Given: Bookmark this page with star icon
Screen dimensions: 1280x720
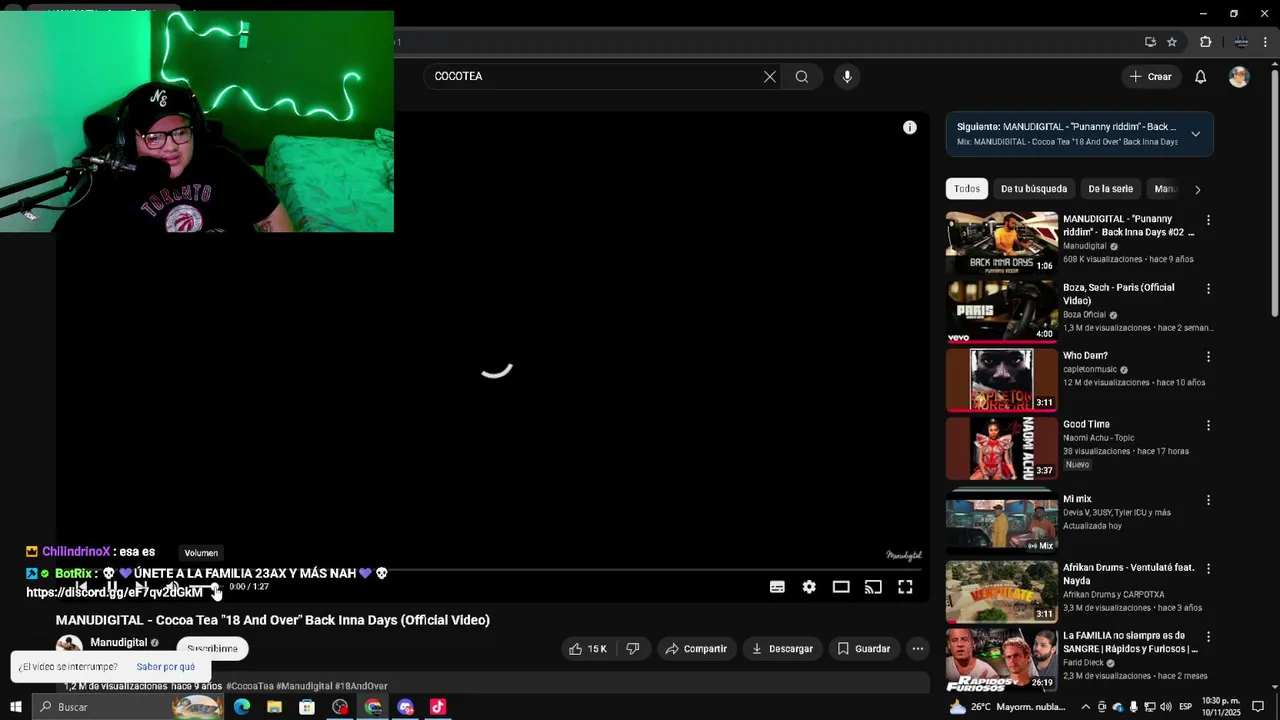Looking at the screenshot, I should tap(1172, 42).
